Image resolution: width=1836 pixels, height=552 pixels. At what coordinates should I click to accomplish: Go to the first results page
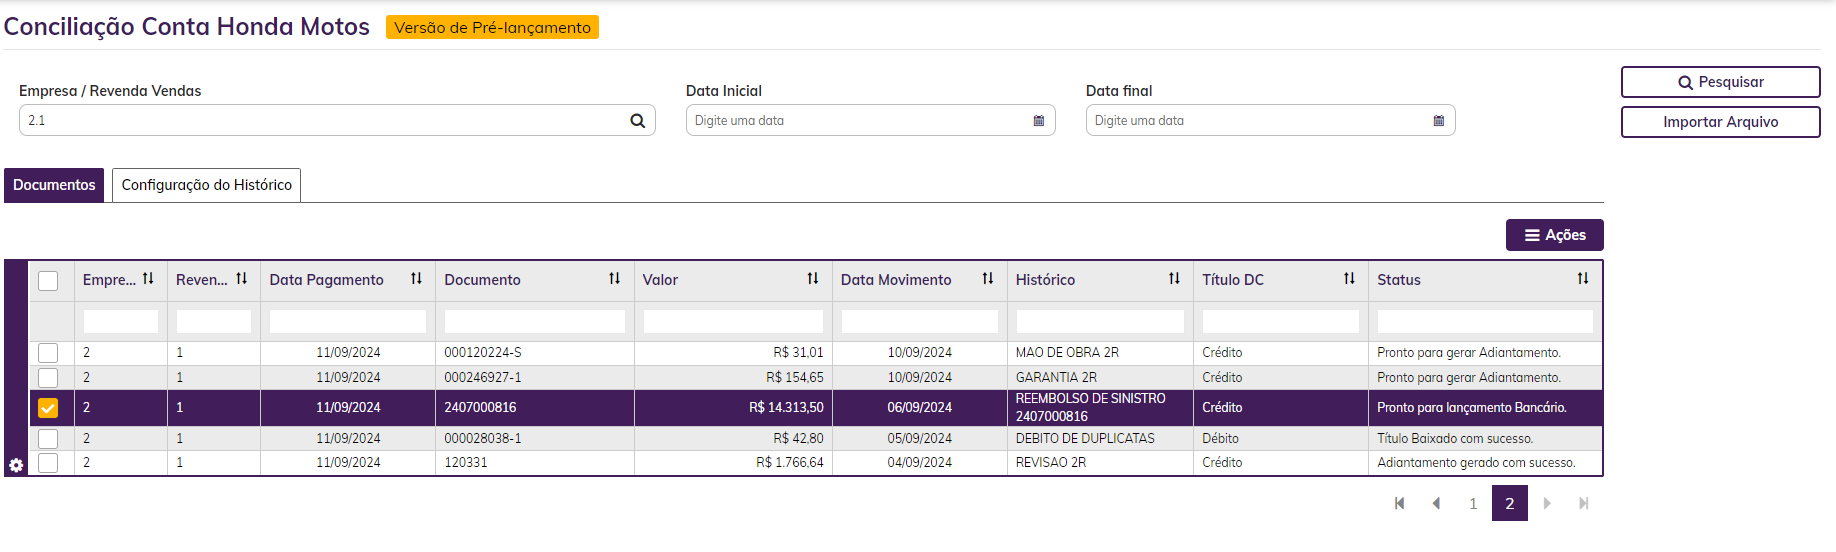tap(1399, 503)
